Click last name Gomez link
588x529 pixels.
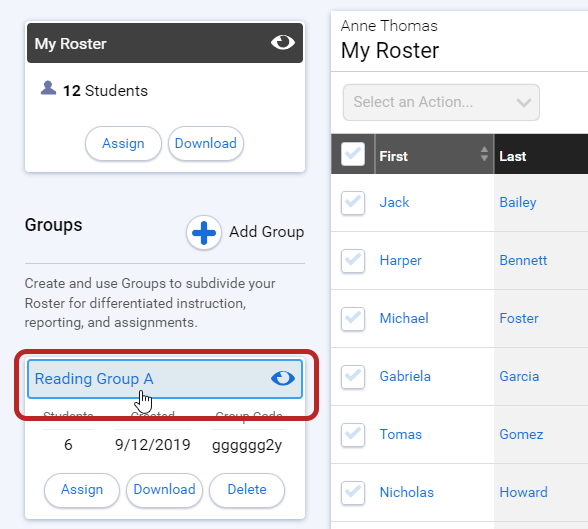click(x=521, y=435)
